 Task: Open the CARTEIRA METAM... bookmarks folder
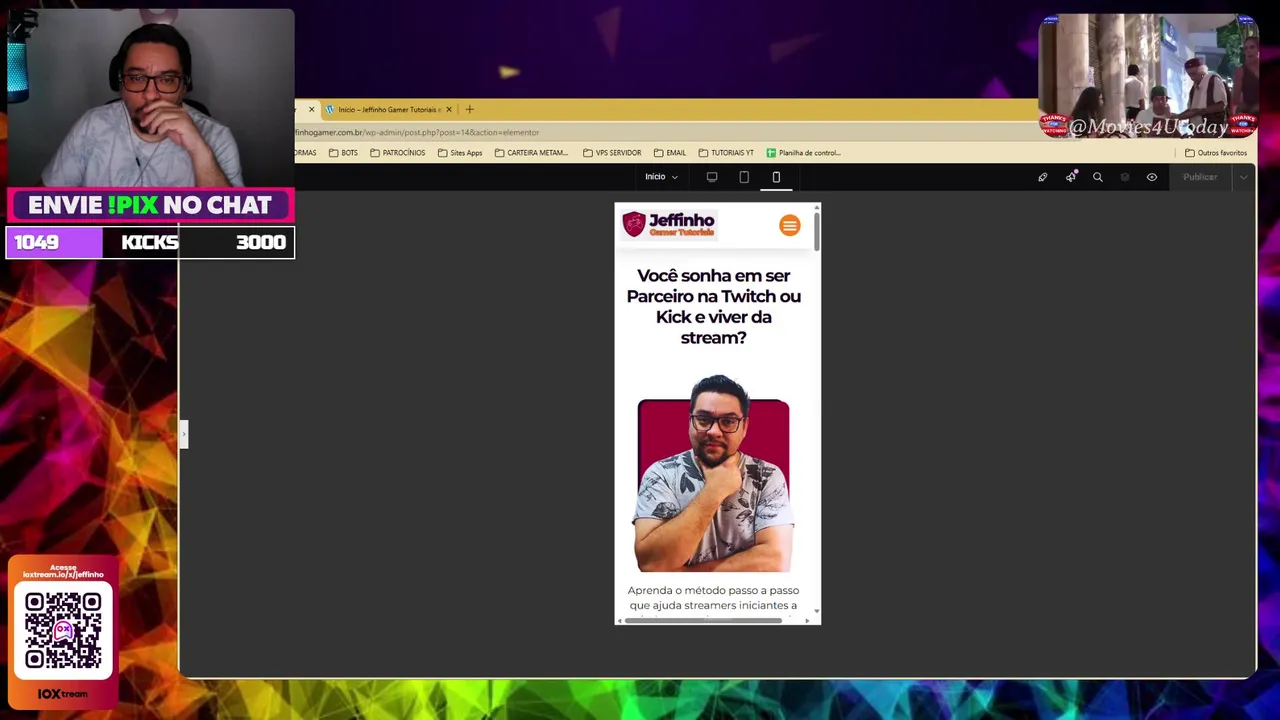coord(531,153)
